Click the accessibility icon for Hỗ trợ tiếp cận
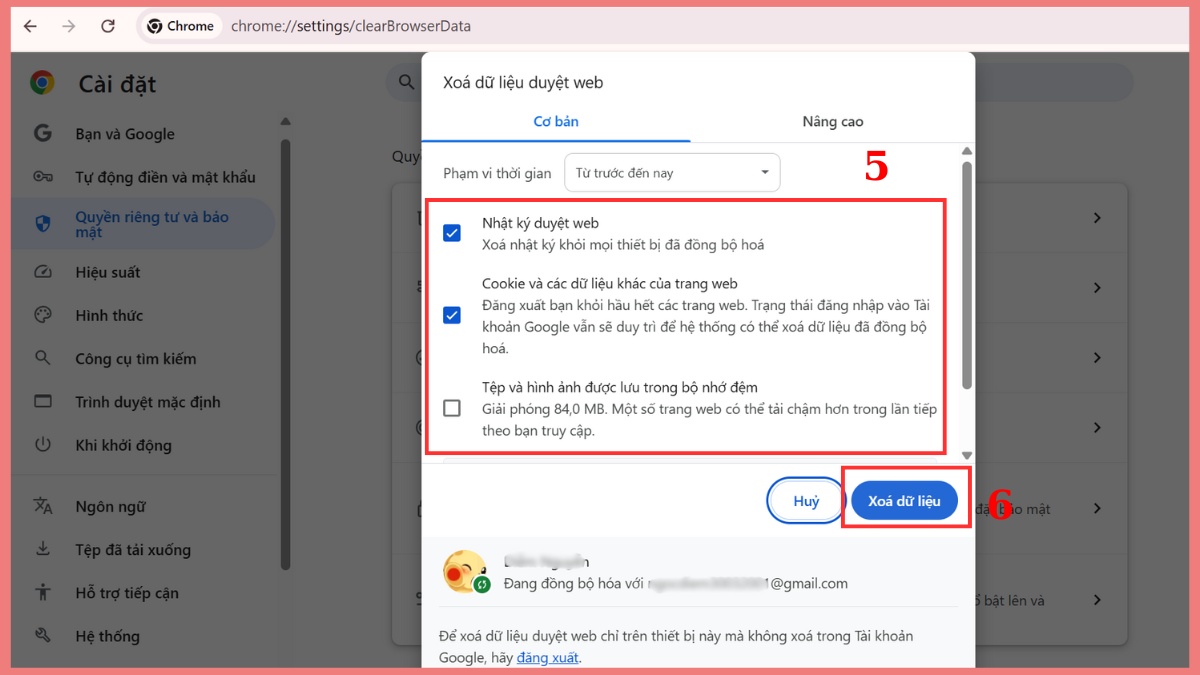This screenshot has width=1200, height=675. pyautogui.click(x=42, y=592)
